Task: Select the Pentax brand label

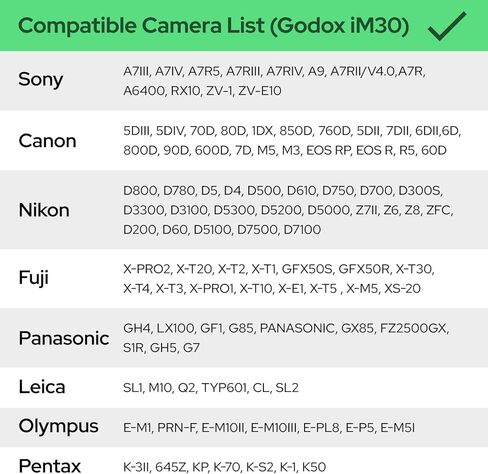Action: 50,466
